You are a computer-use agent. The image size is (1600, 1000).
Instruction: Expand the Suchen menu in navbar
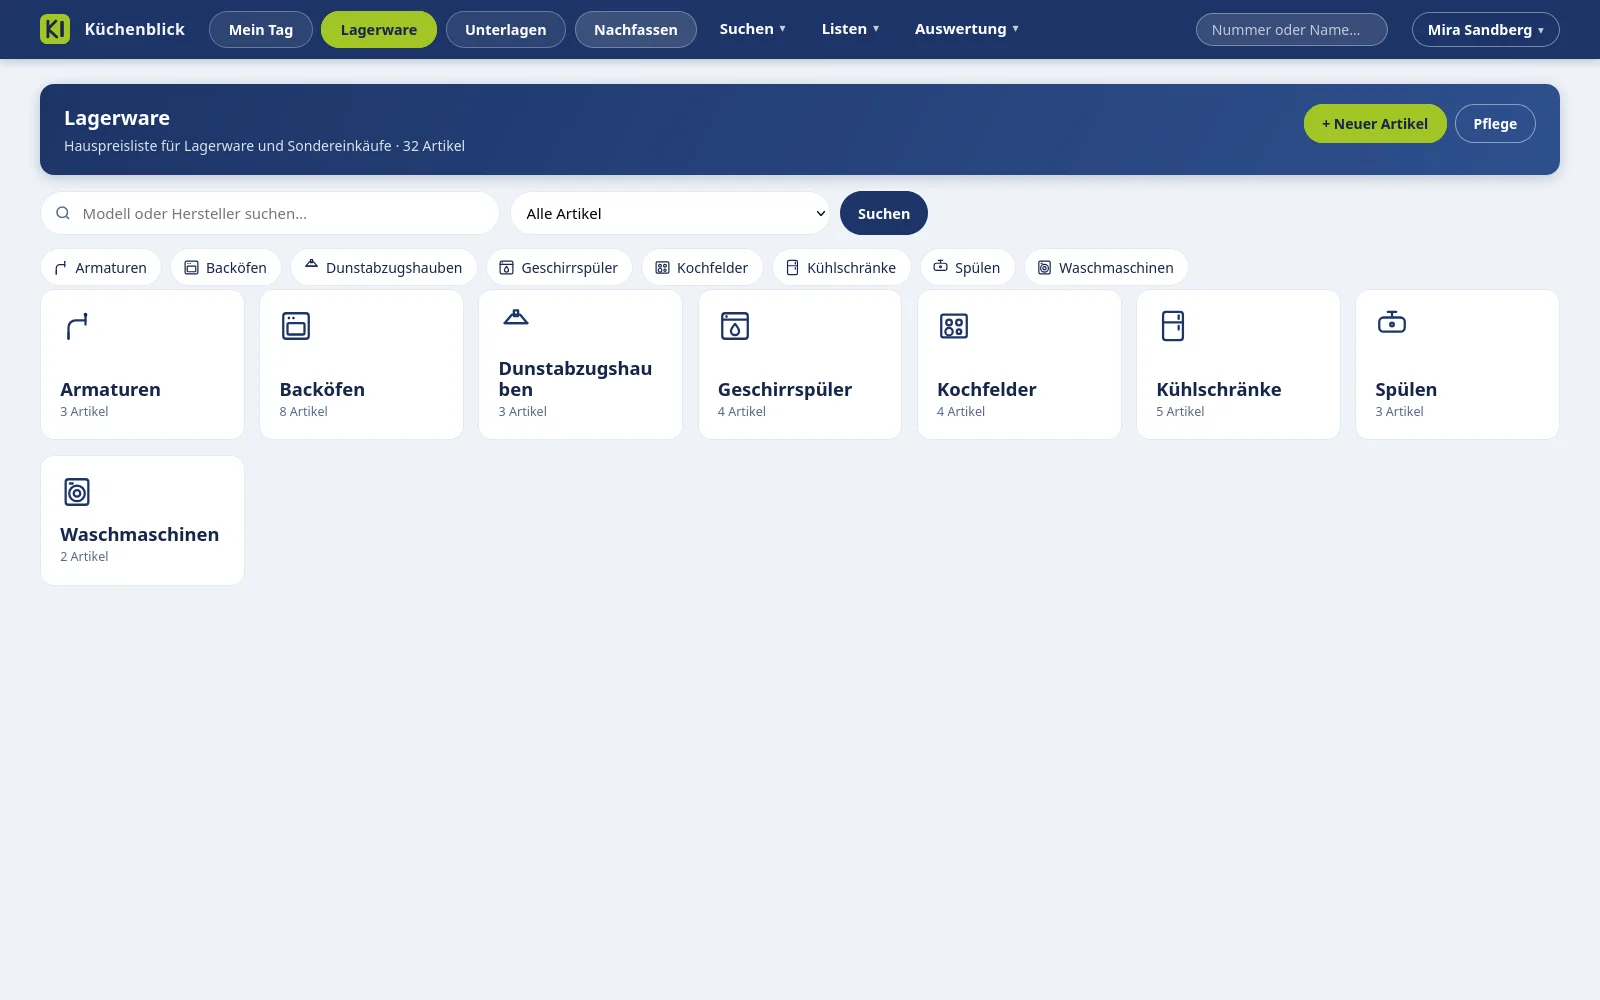pyautogui.click(x=752, y=29)
